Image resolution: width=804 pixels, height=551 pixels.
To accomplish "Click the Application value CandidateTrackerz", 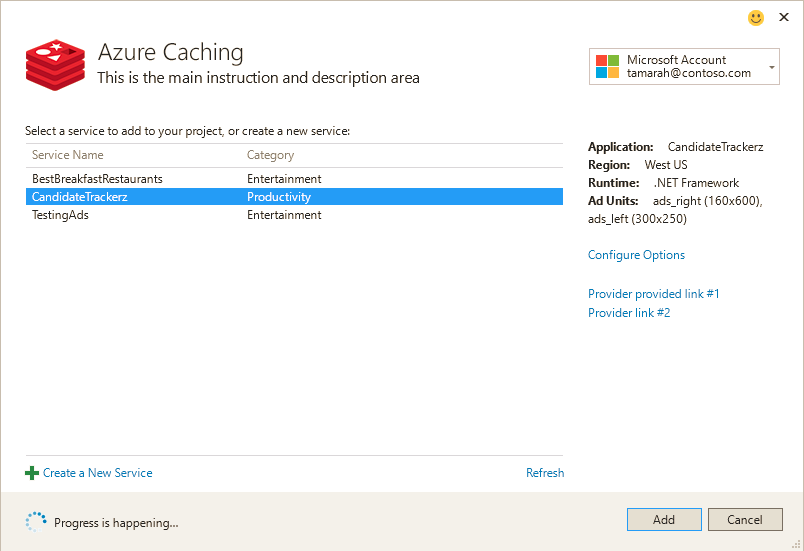I will pyautogui.click(x=715, y=147).
